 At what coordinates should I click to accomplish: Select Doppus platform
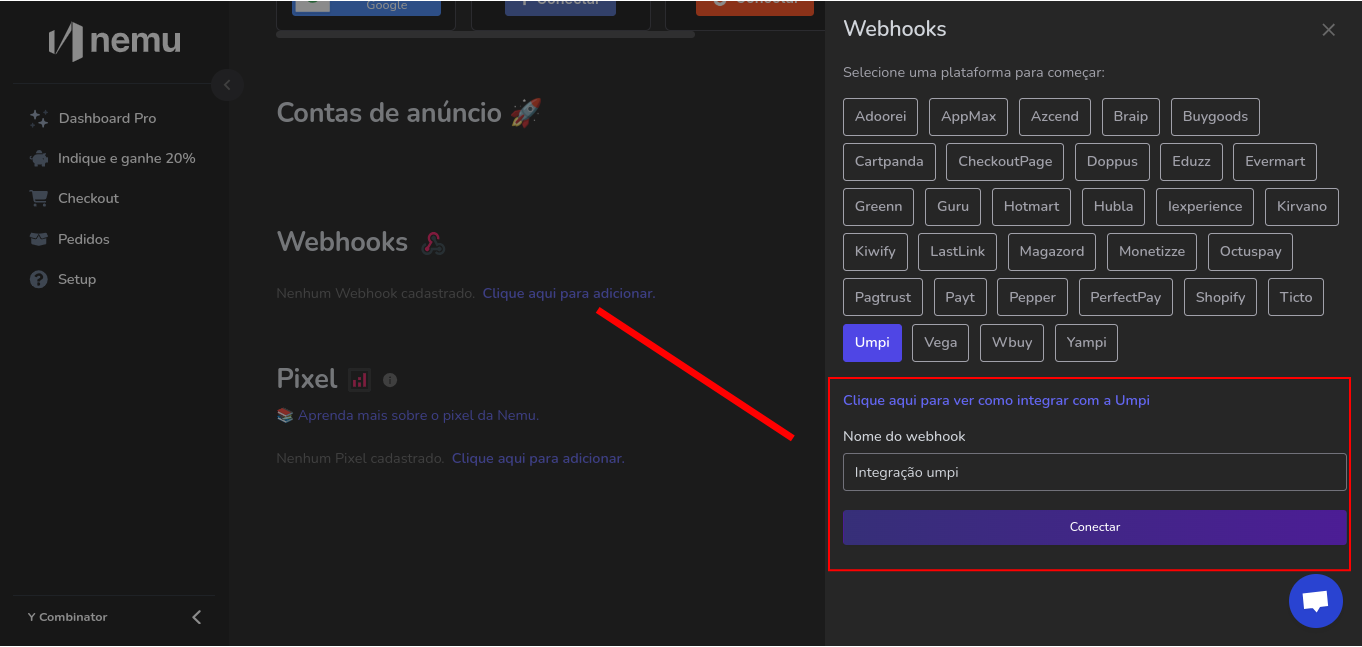1112,161
